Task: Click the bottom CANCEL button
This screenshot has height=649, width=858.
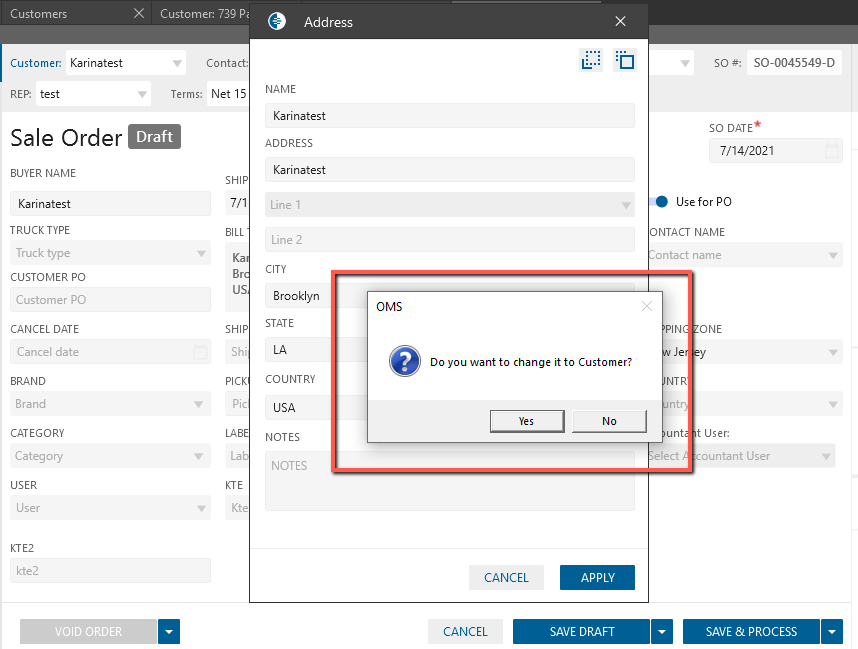Action: pos(465,631)
